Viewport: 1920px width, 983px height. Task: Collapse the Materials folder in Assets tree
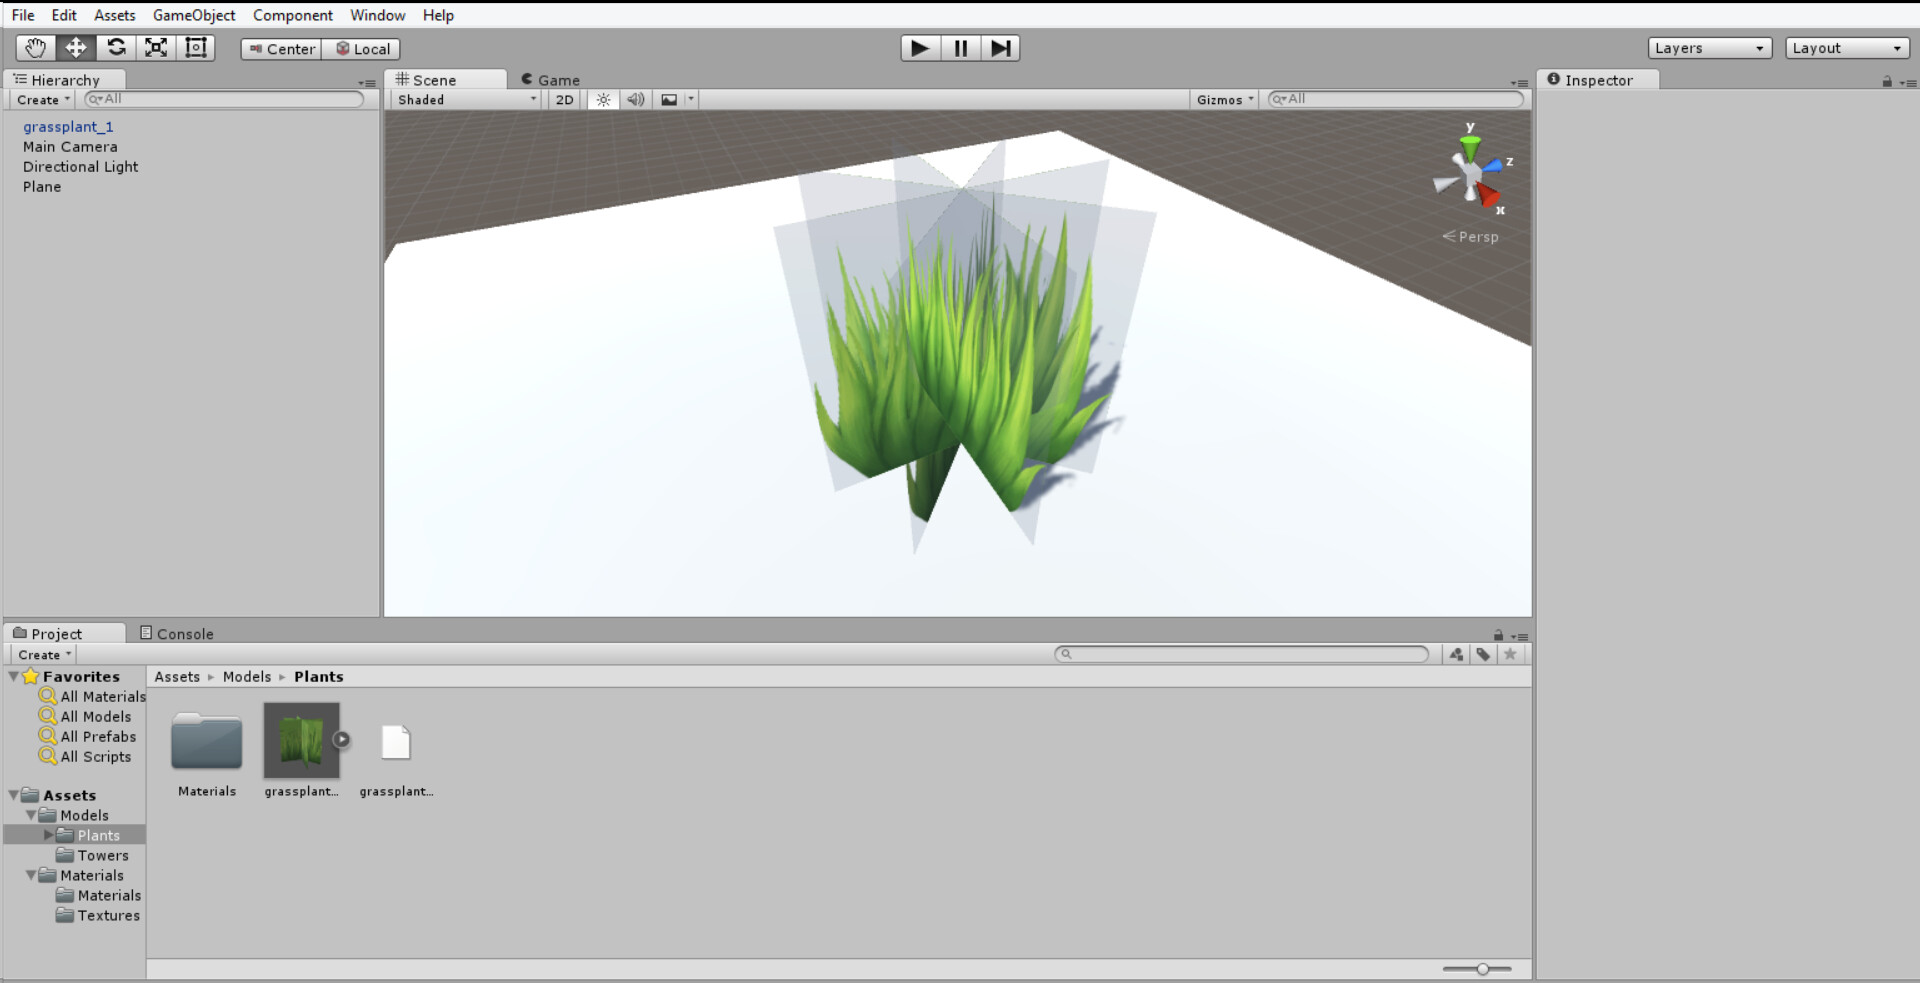[x=31, y=875]
